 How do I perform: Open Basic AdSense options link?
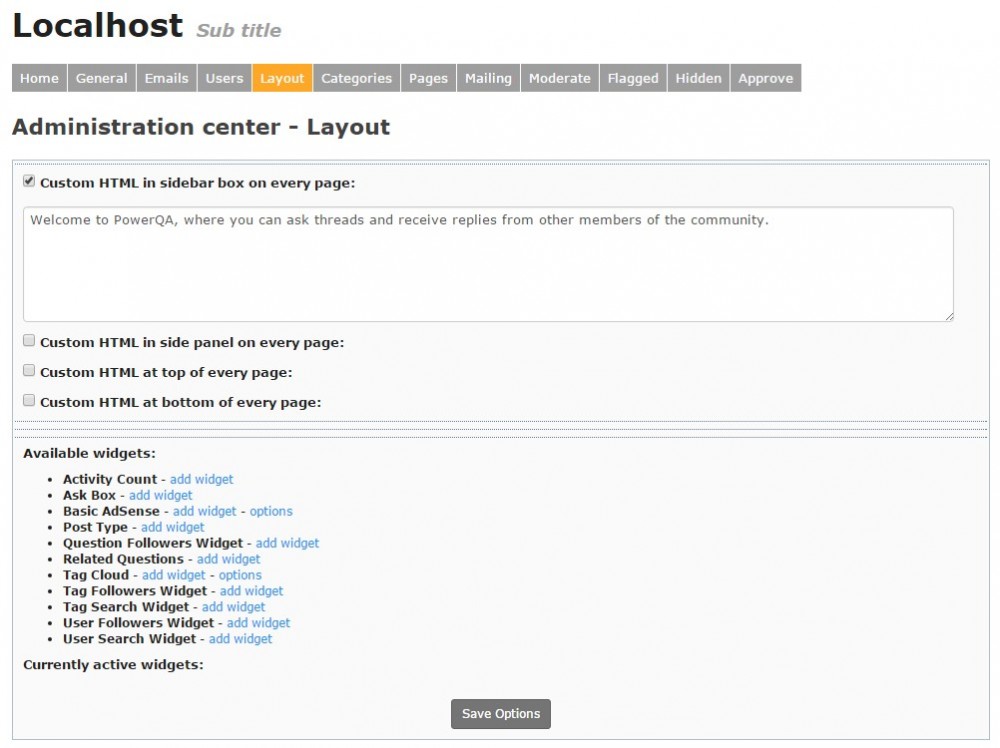click(x=271, y=511)
